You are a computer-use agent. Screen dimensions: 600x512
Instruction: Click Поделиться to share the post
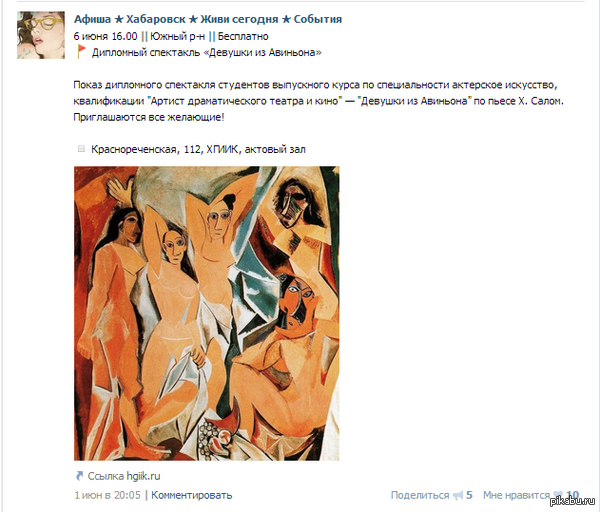coord(420,495)
